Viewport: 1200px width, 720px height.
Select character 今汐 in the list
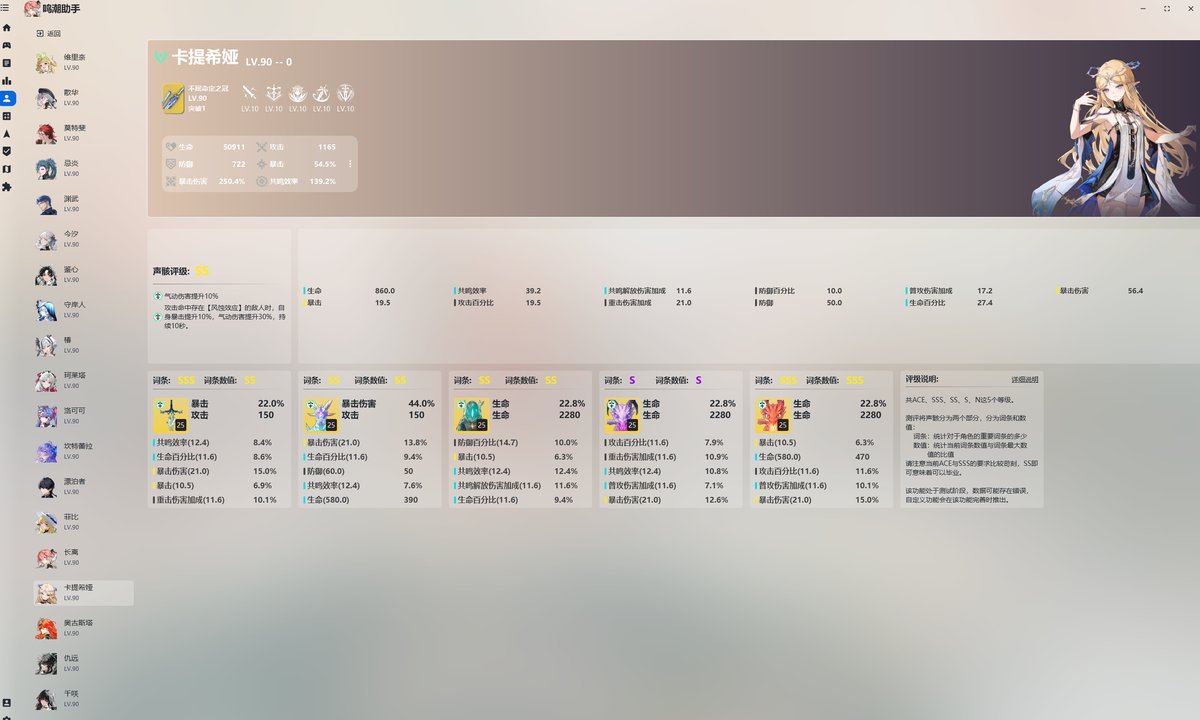pos(83,240)
